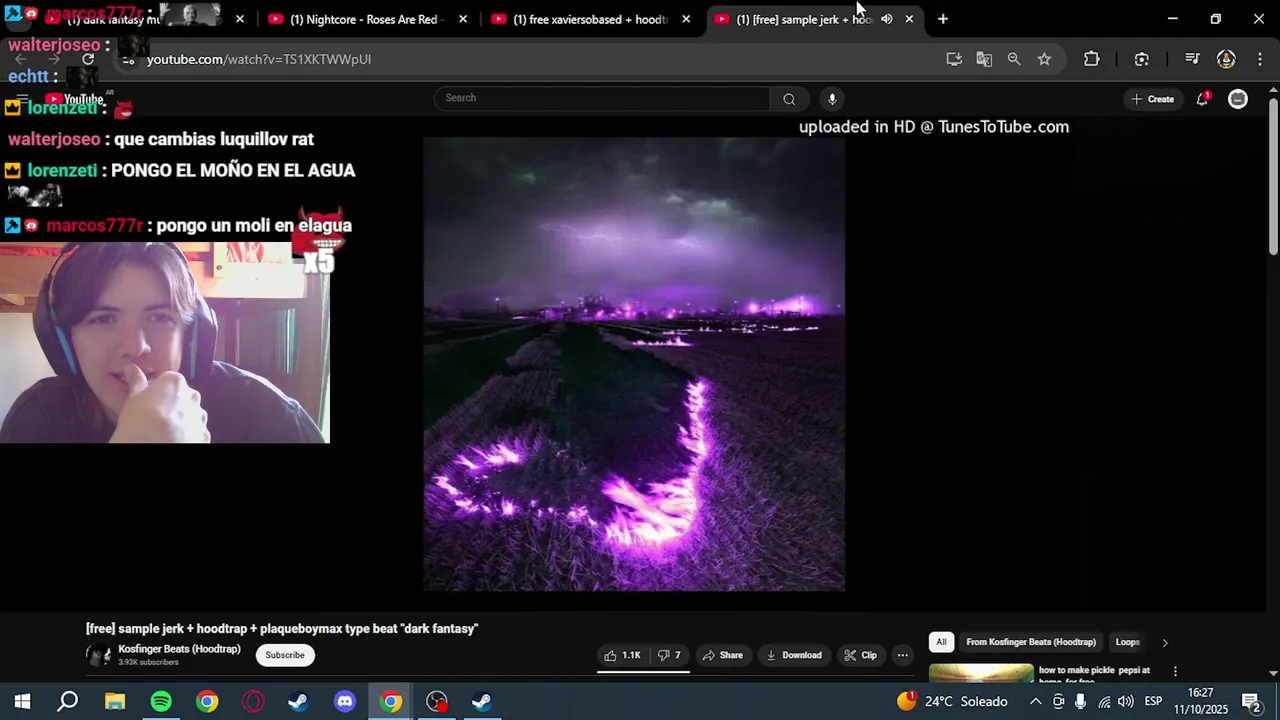The height and width of the screenshot is (720, 1280).
Task: Open Spotify from the taskbar
Action: (x=161, y=701)
